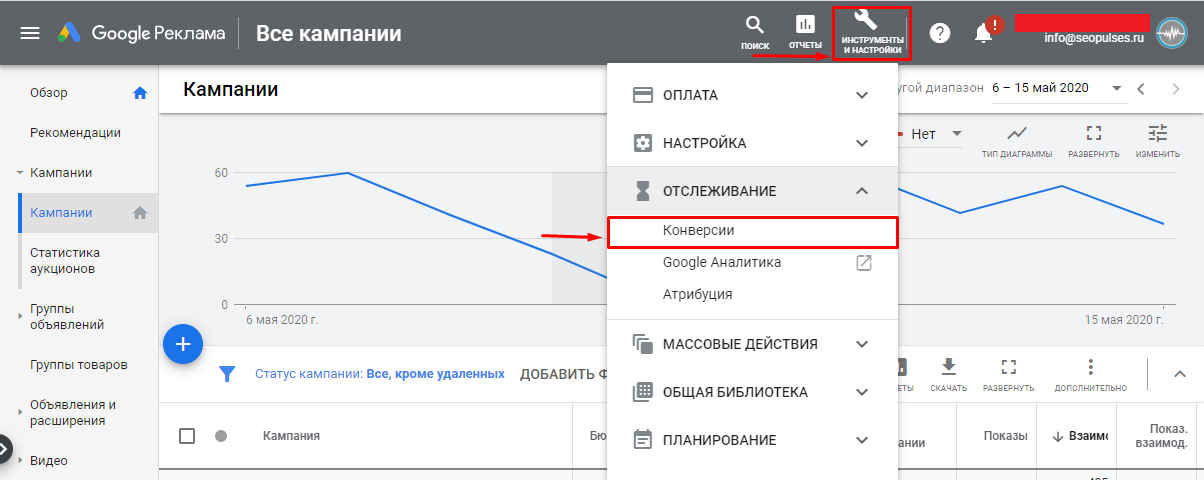Sort by the Взаимод. column header
The height and width of the screenshot is (480, 1204).
[1079, 436]
